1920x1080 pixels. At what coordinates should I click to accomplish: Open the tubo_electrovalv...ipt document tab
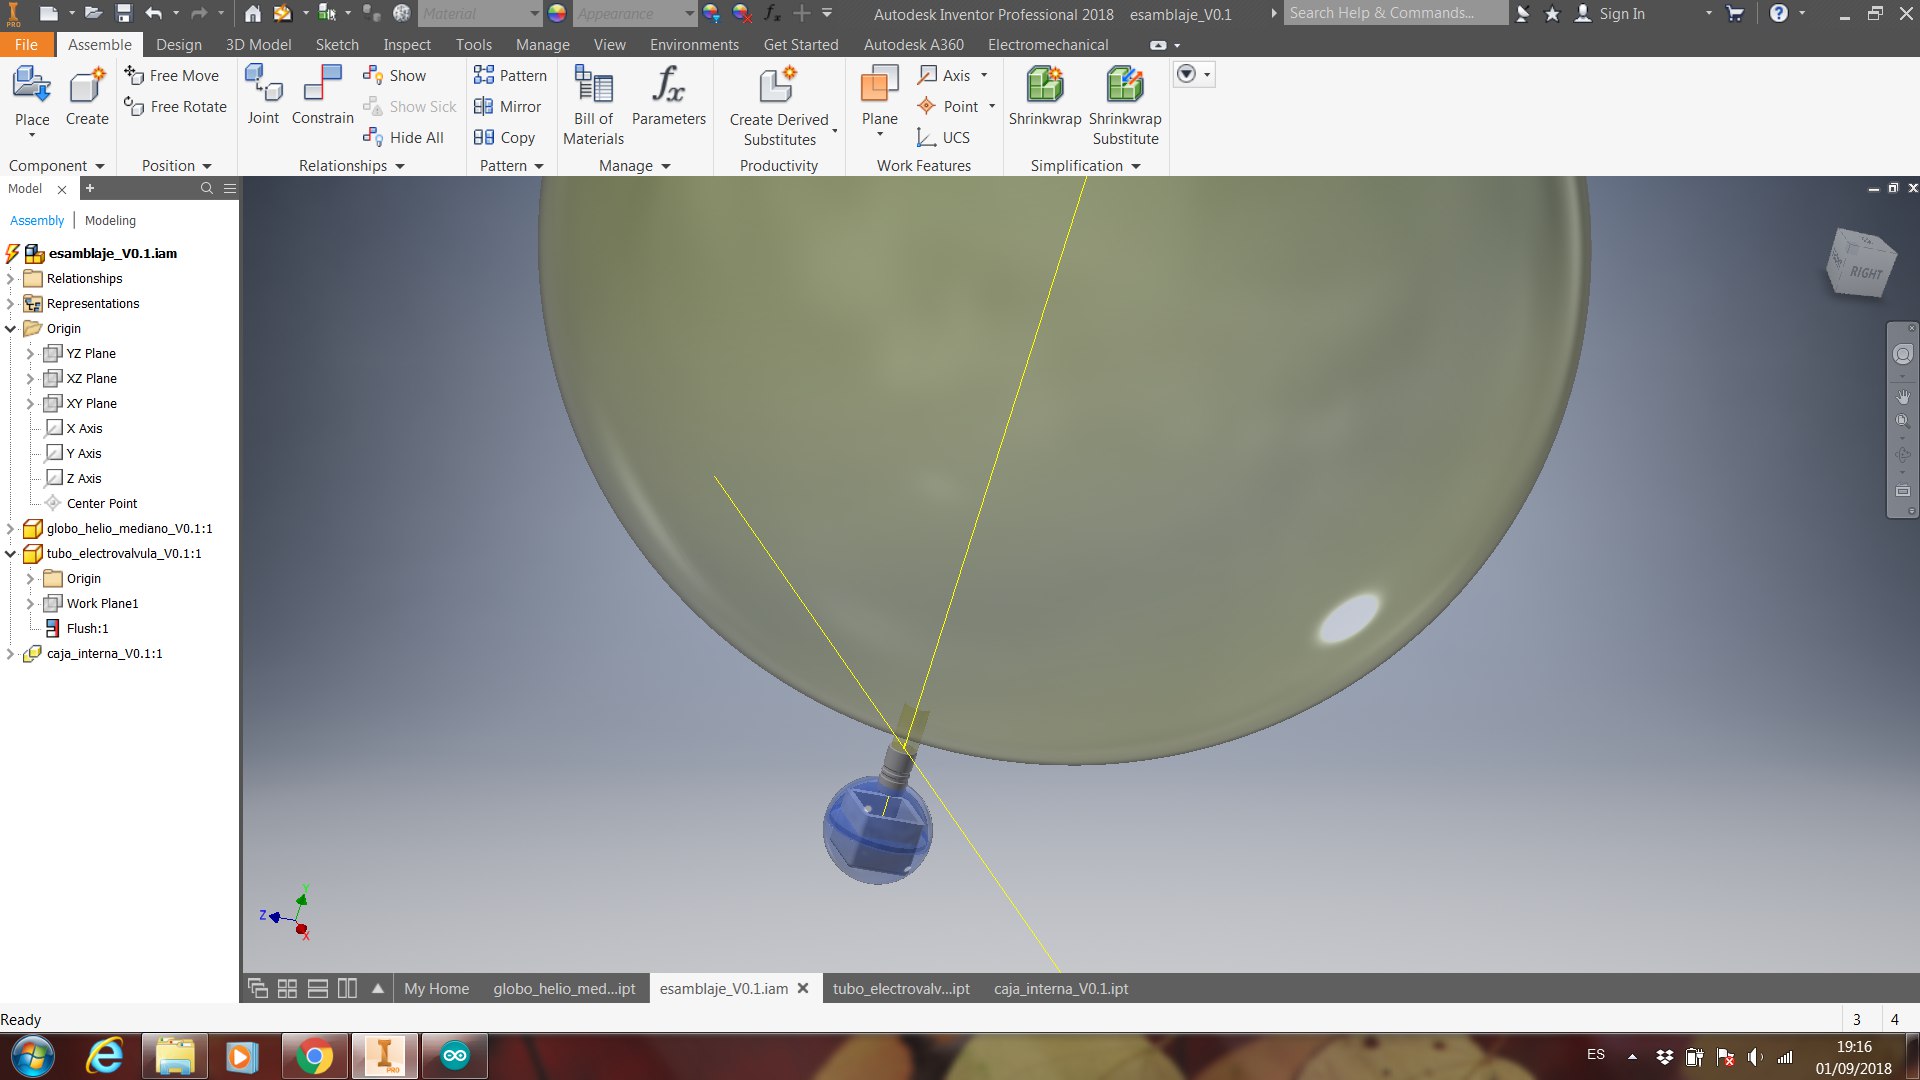[x=901, y=988]
